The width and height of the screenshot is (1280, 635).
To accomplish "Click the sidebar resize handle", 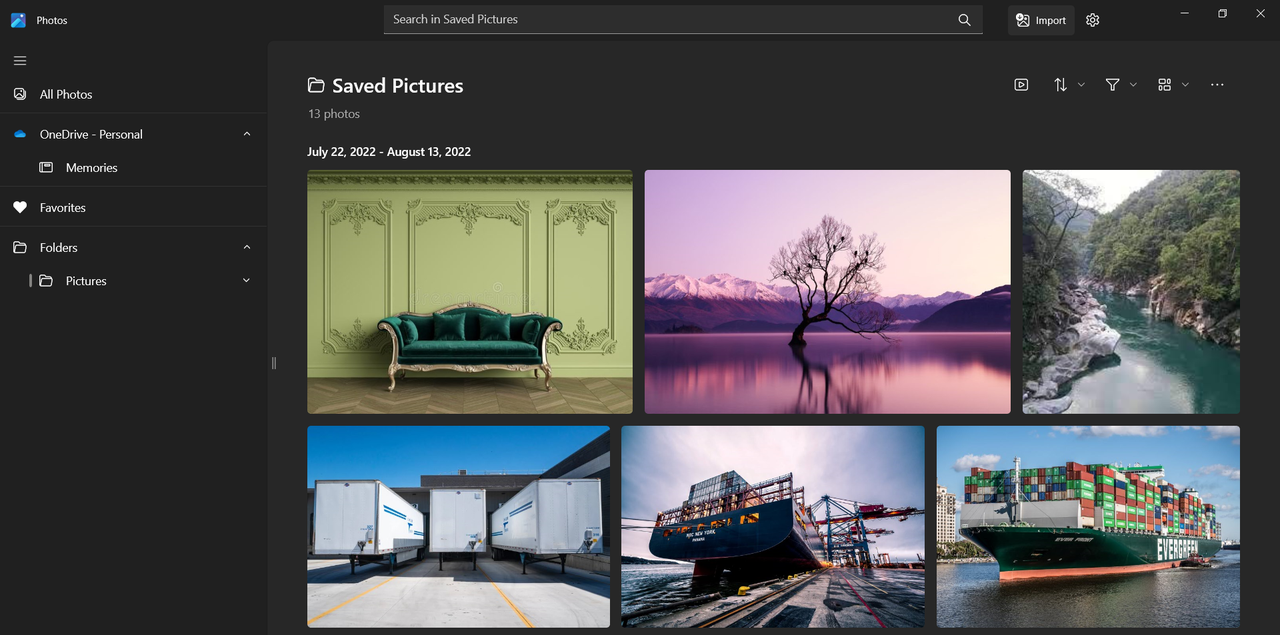I will point(273,363).
